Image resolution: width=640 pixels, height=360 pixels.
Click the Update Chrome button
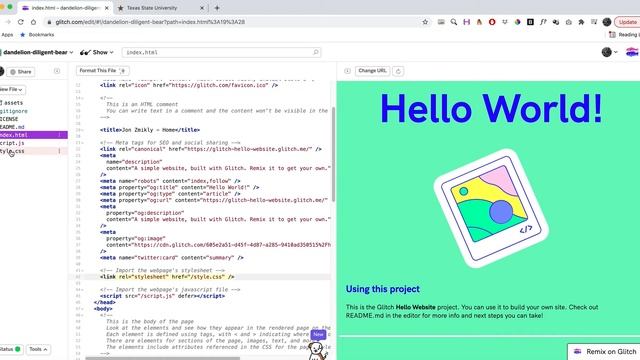pyautogui.click(x=627, y=22)
